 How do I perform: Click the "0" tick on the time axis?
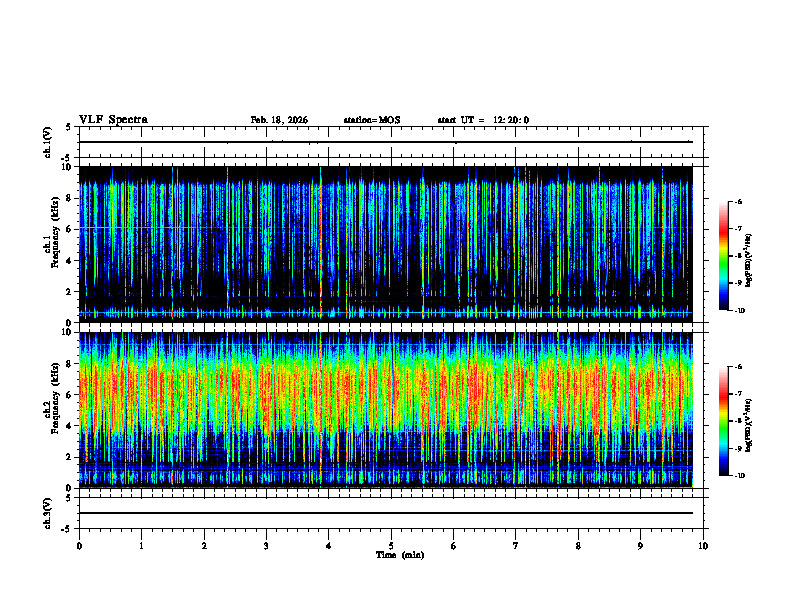click(x=79, y=546)
